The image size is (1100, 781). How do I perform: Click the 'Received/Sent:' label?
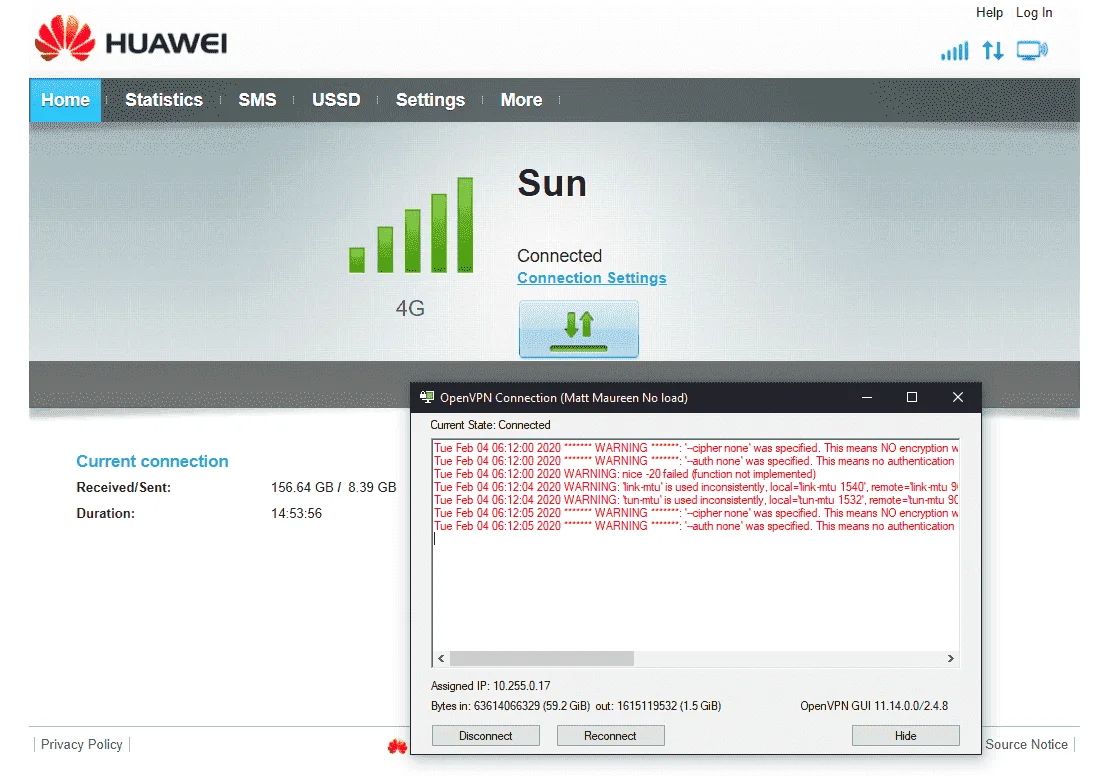tap(123, 487)
